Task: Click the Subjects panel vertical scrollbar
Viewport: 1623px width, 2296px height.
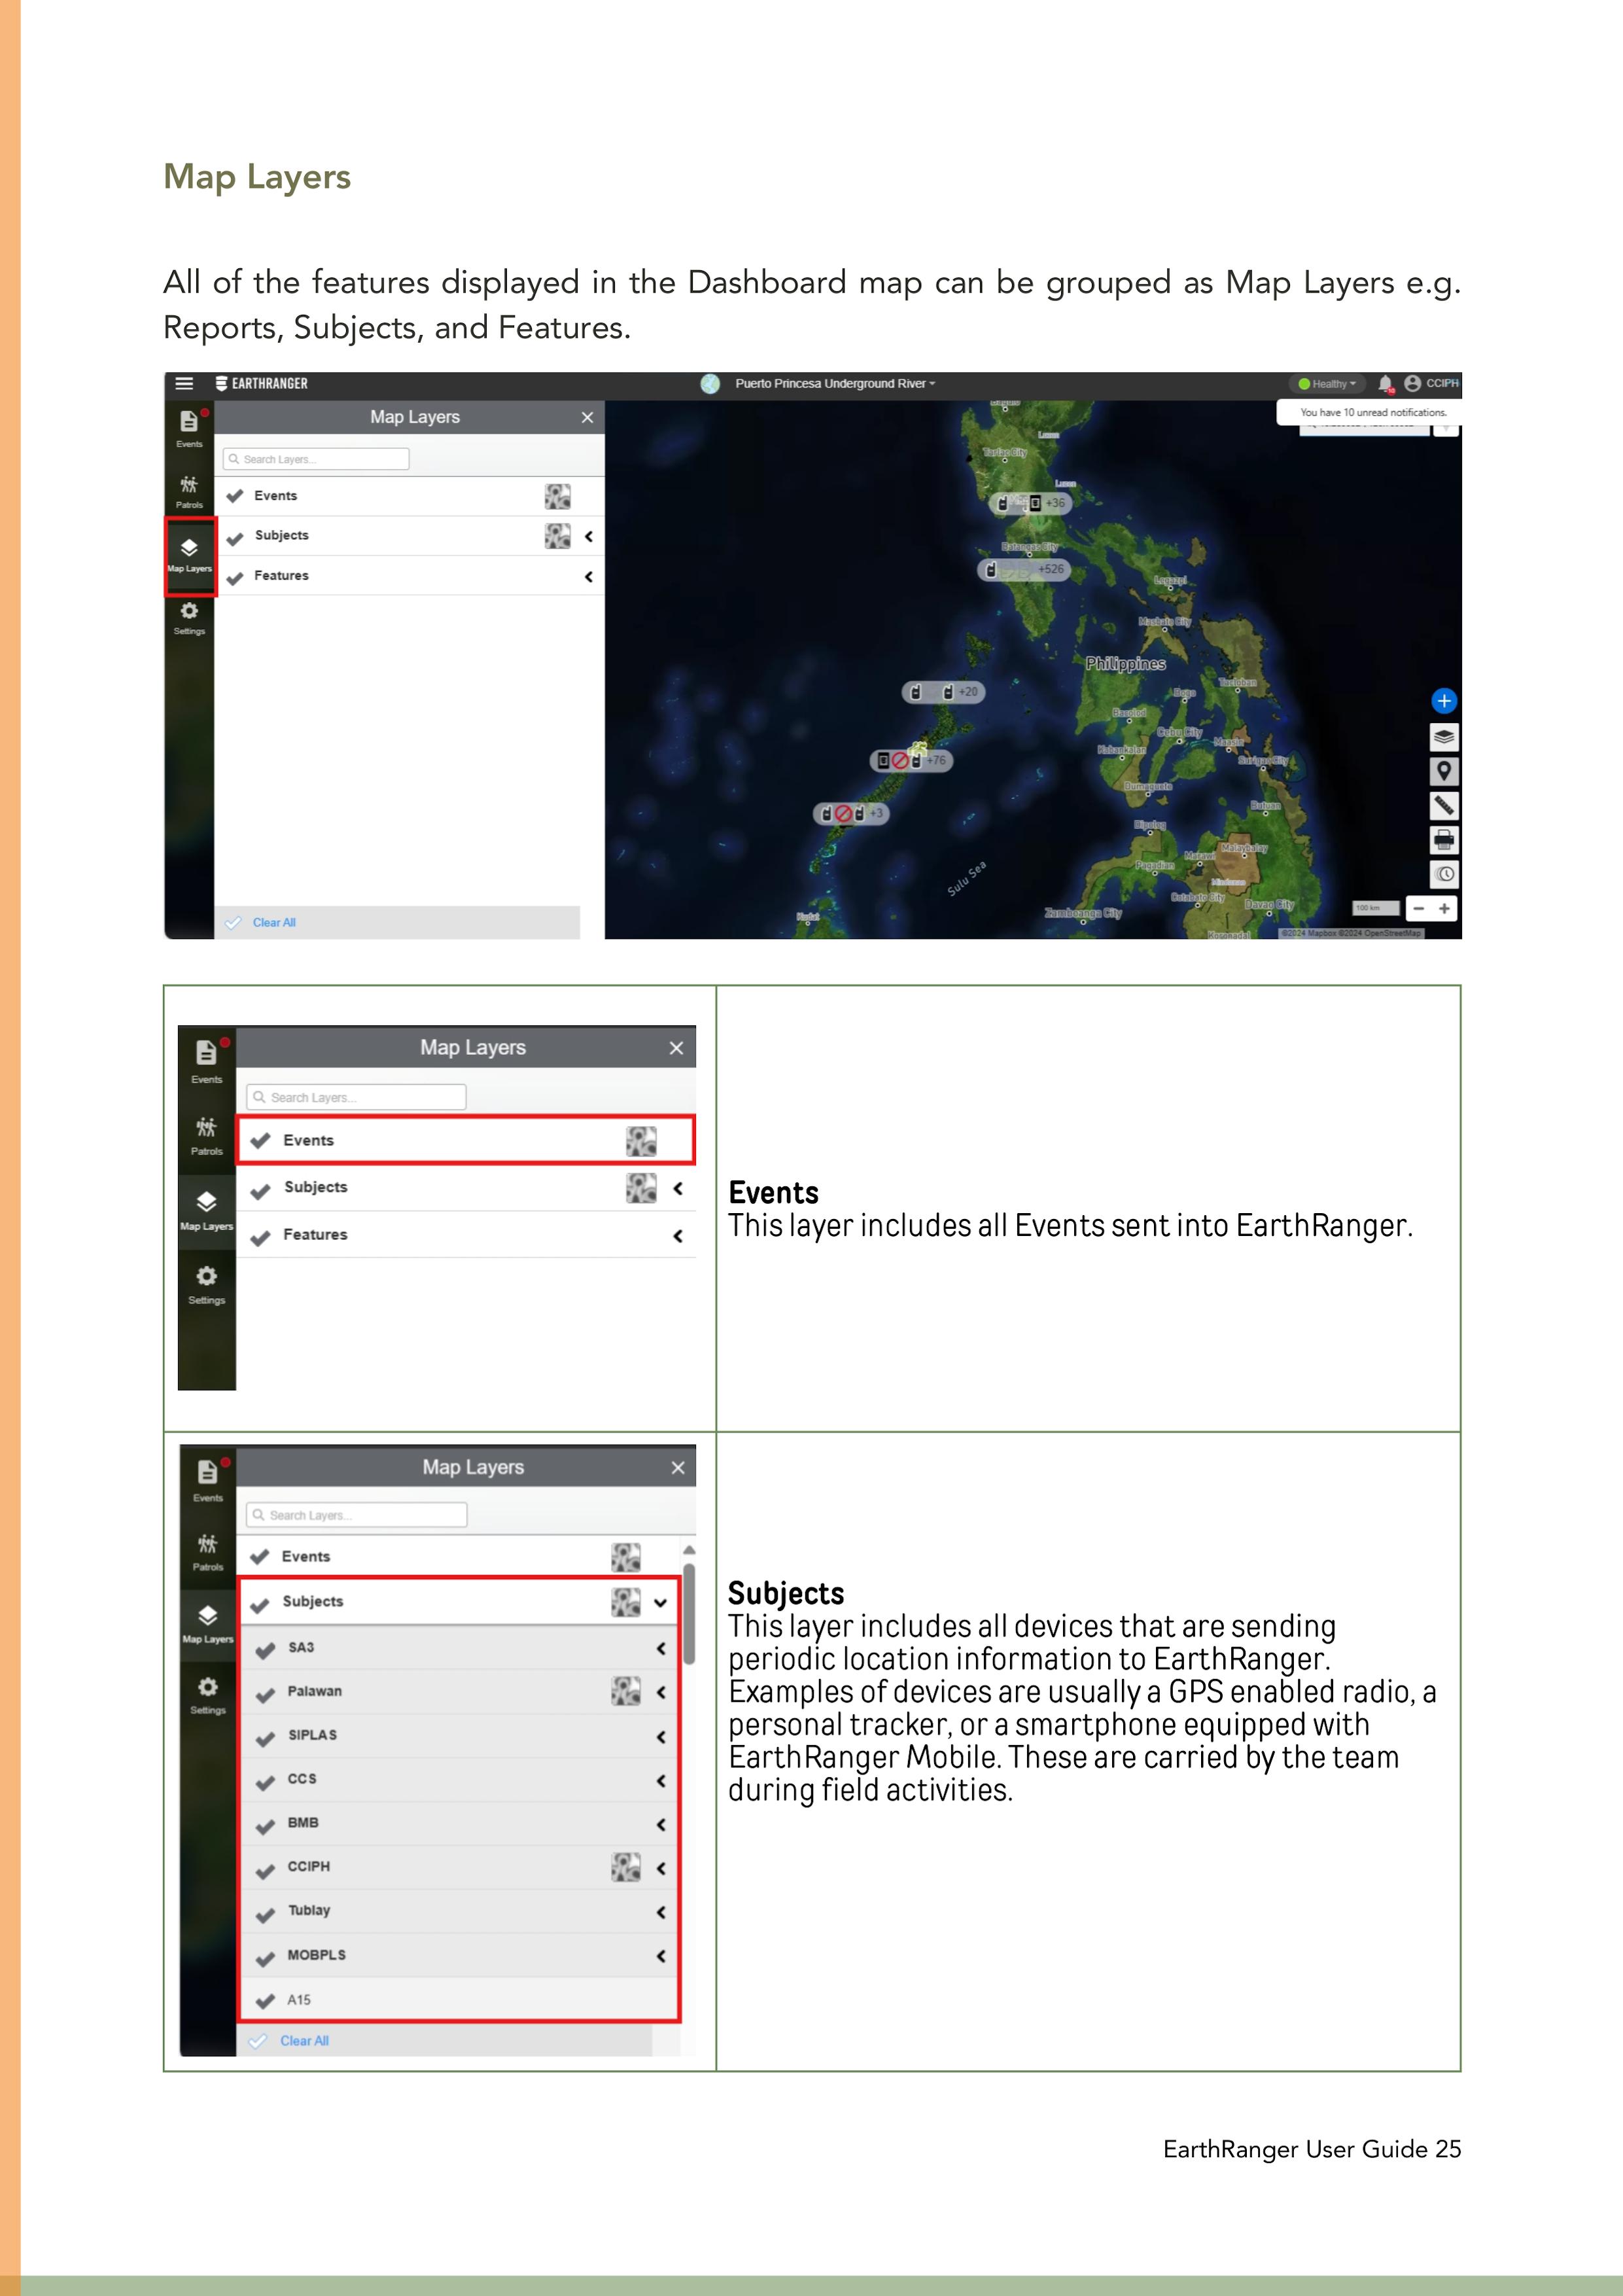Action: pyautogui.click(x=689, y=1612)
